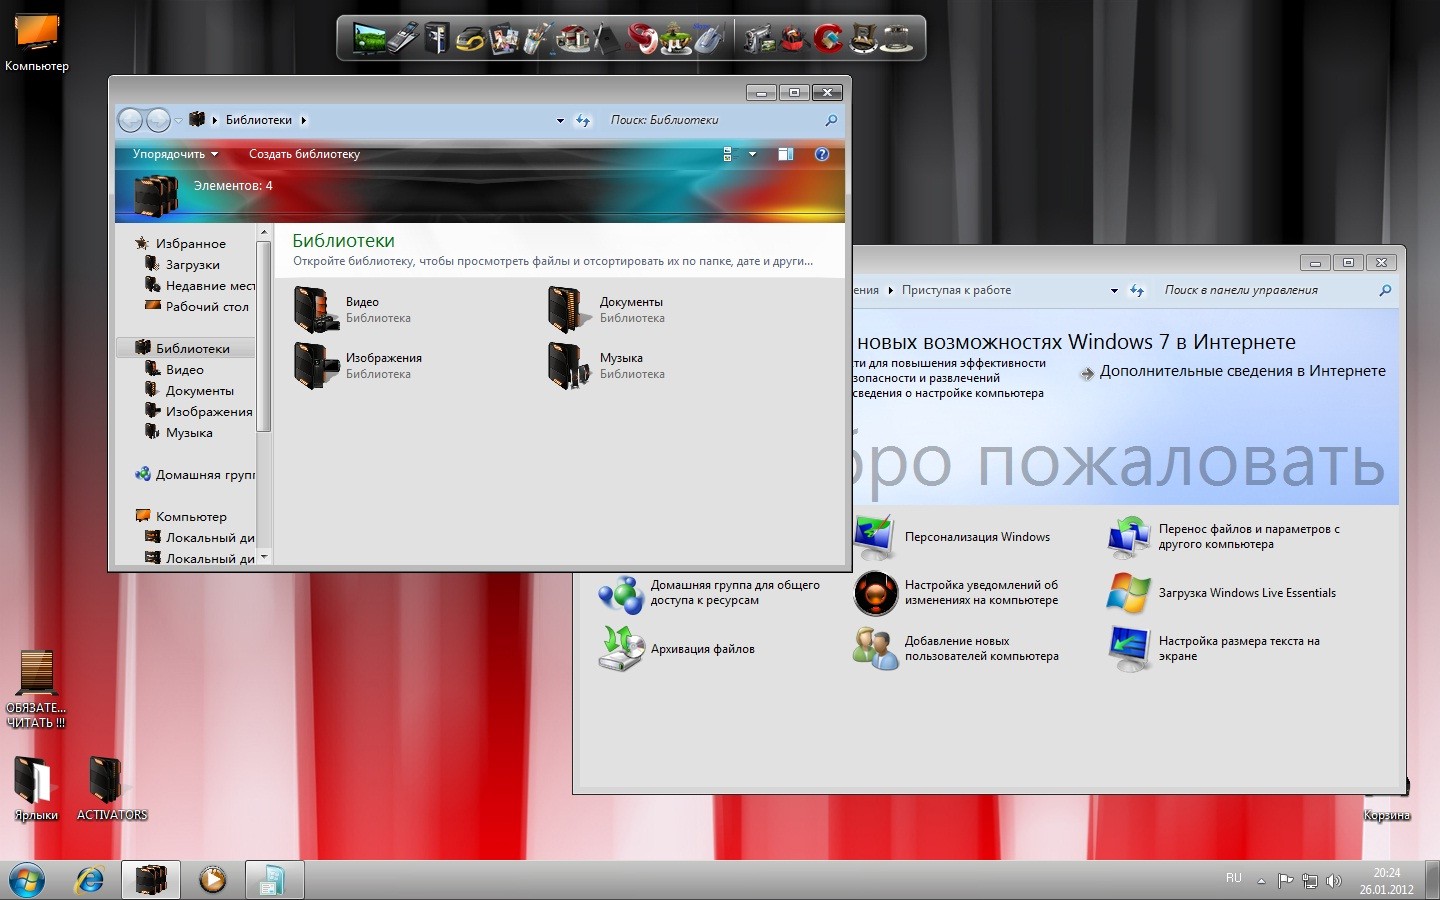Refresh the Libraries address bar

click(x=583, y=120)
